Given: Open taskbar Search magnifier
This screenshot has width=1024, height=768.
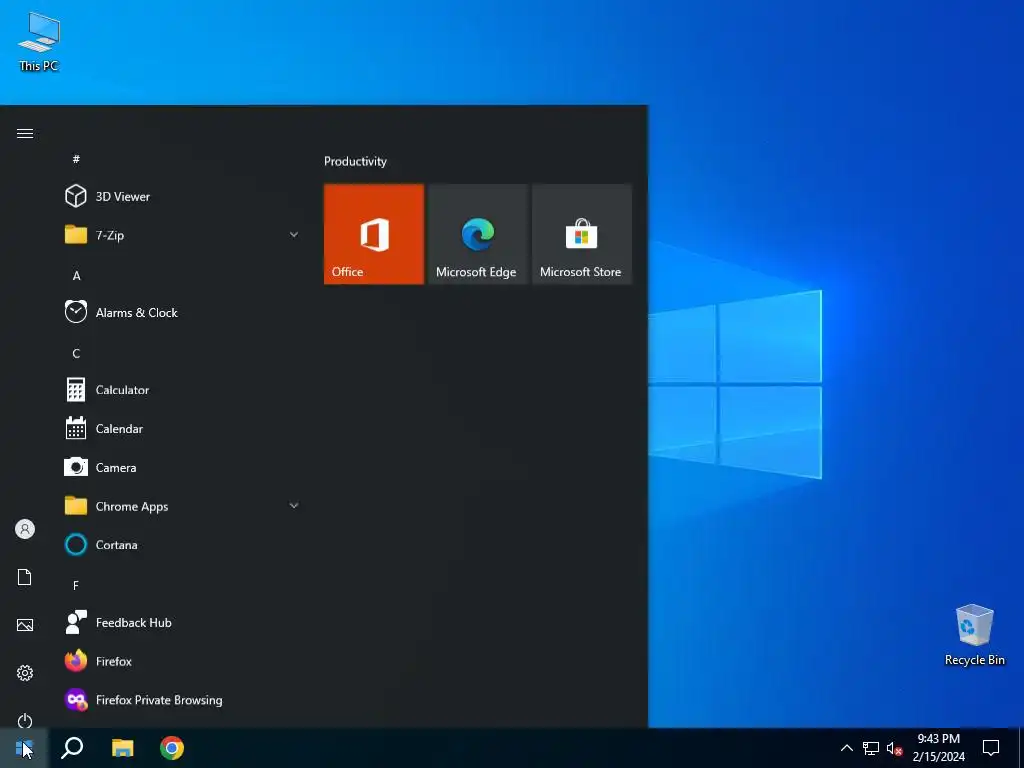Looking at the screenshot, I should [72, 748].
